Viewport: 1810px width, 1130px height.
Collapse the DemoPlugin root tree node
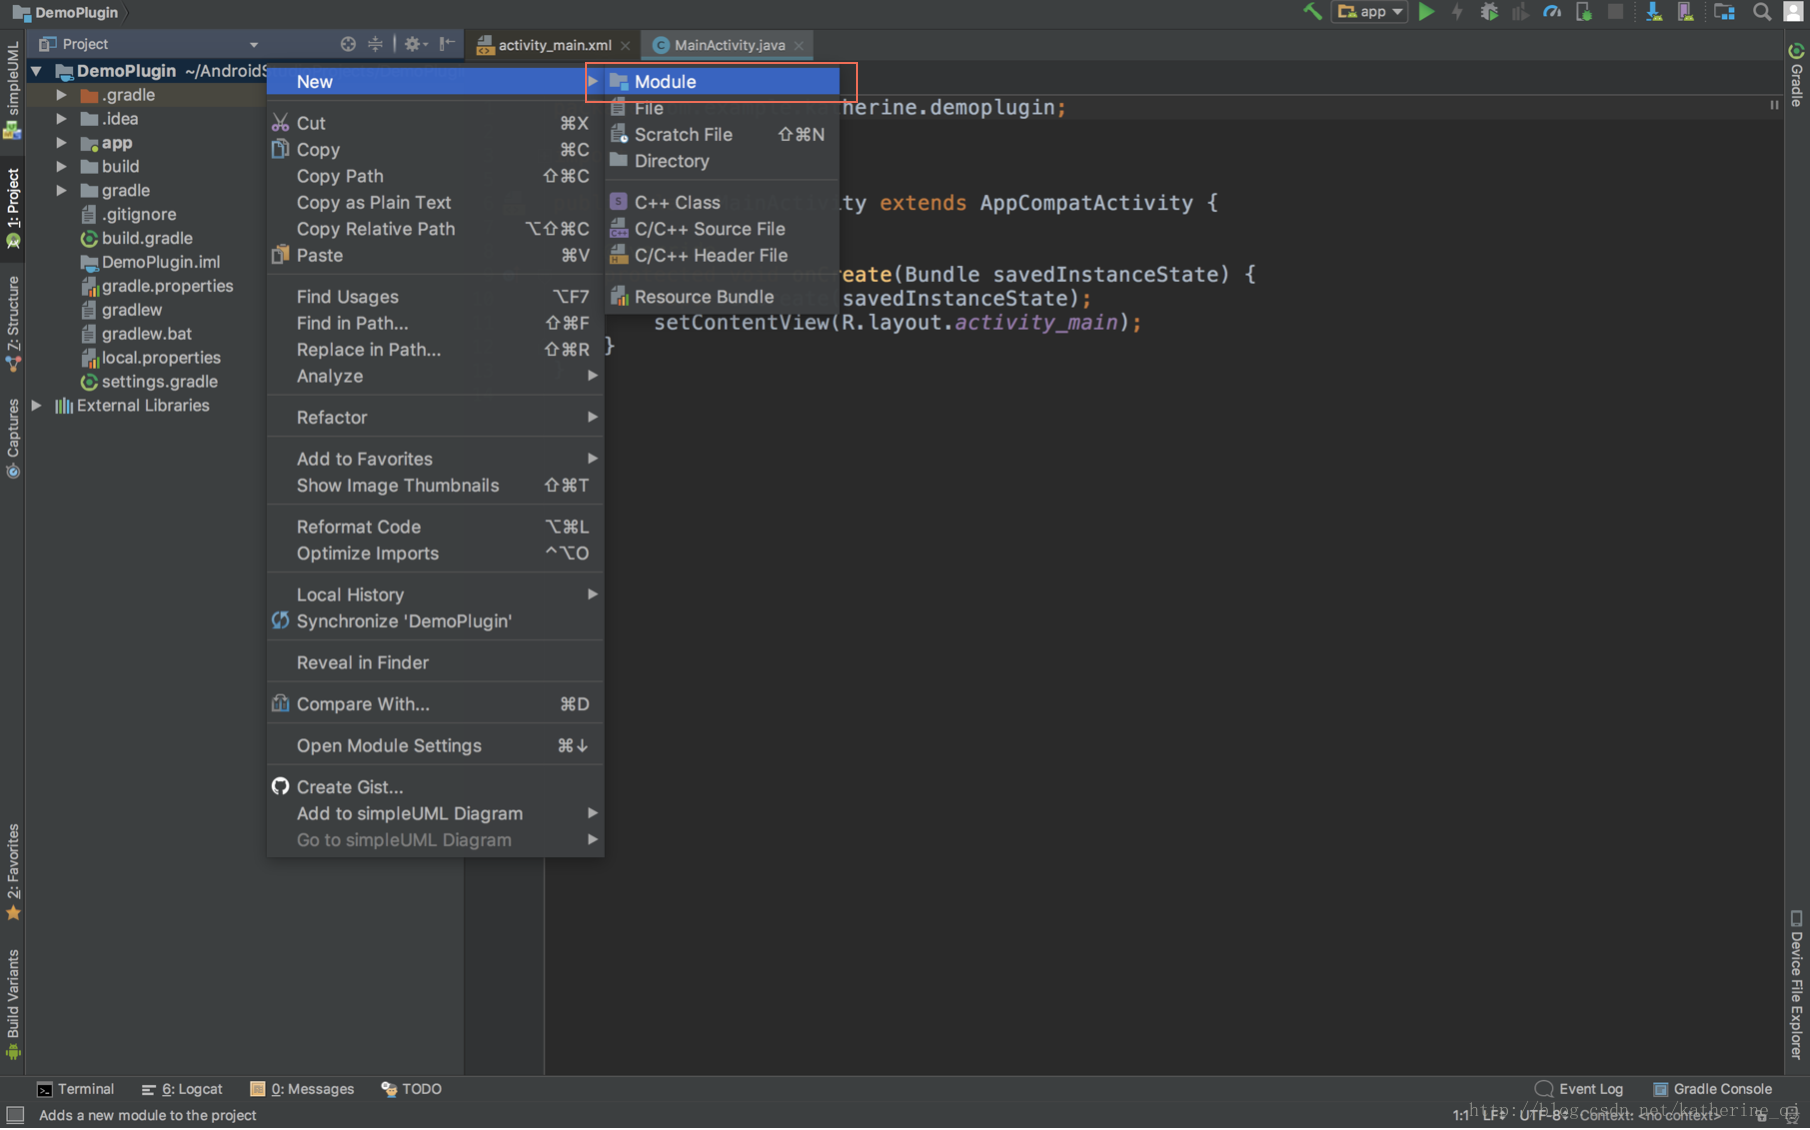click(x=37, y=71)
